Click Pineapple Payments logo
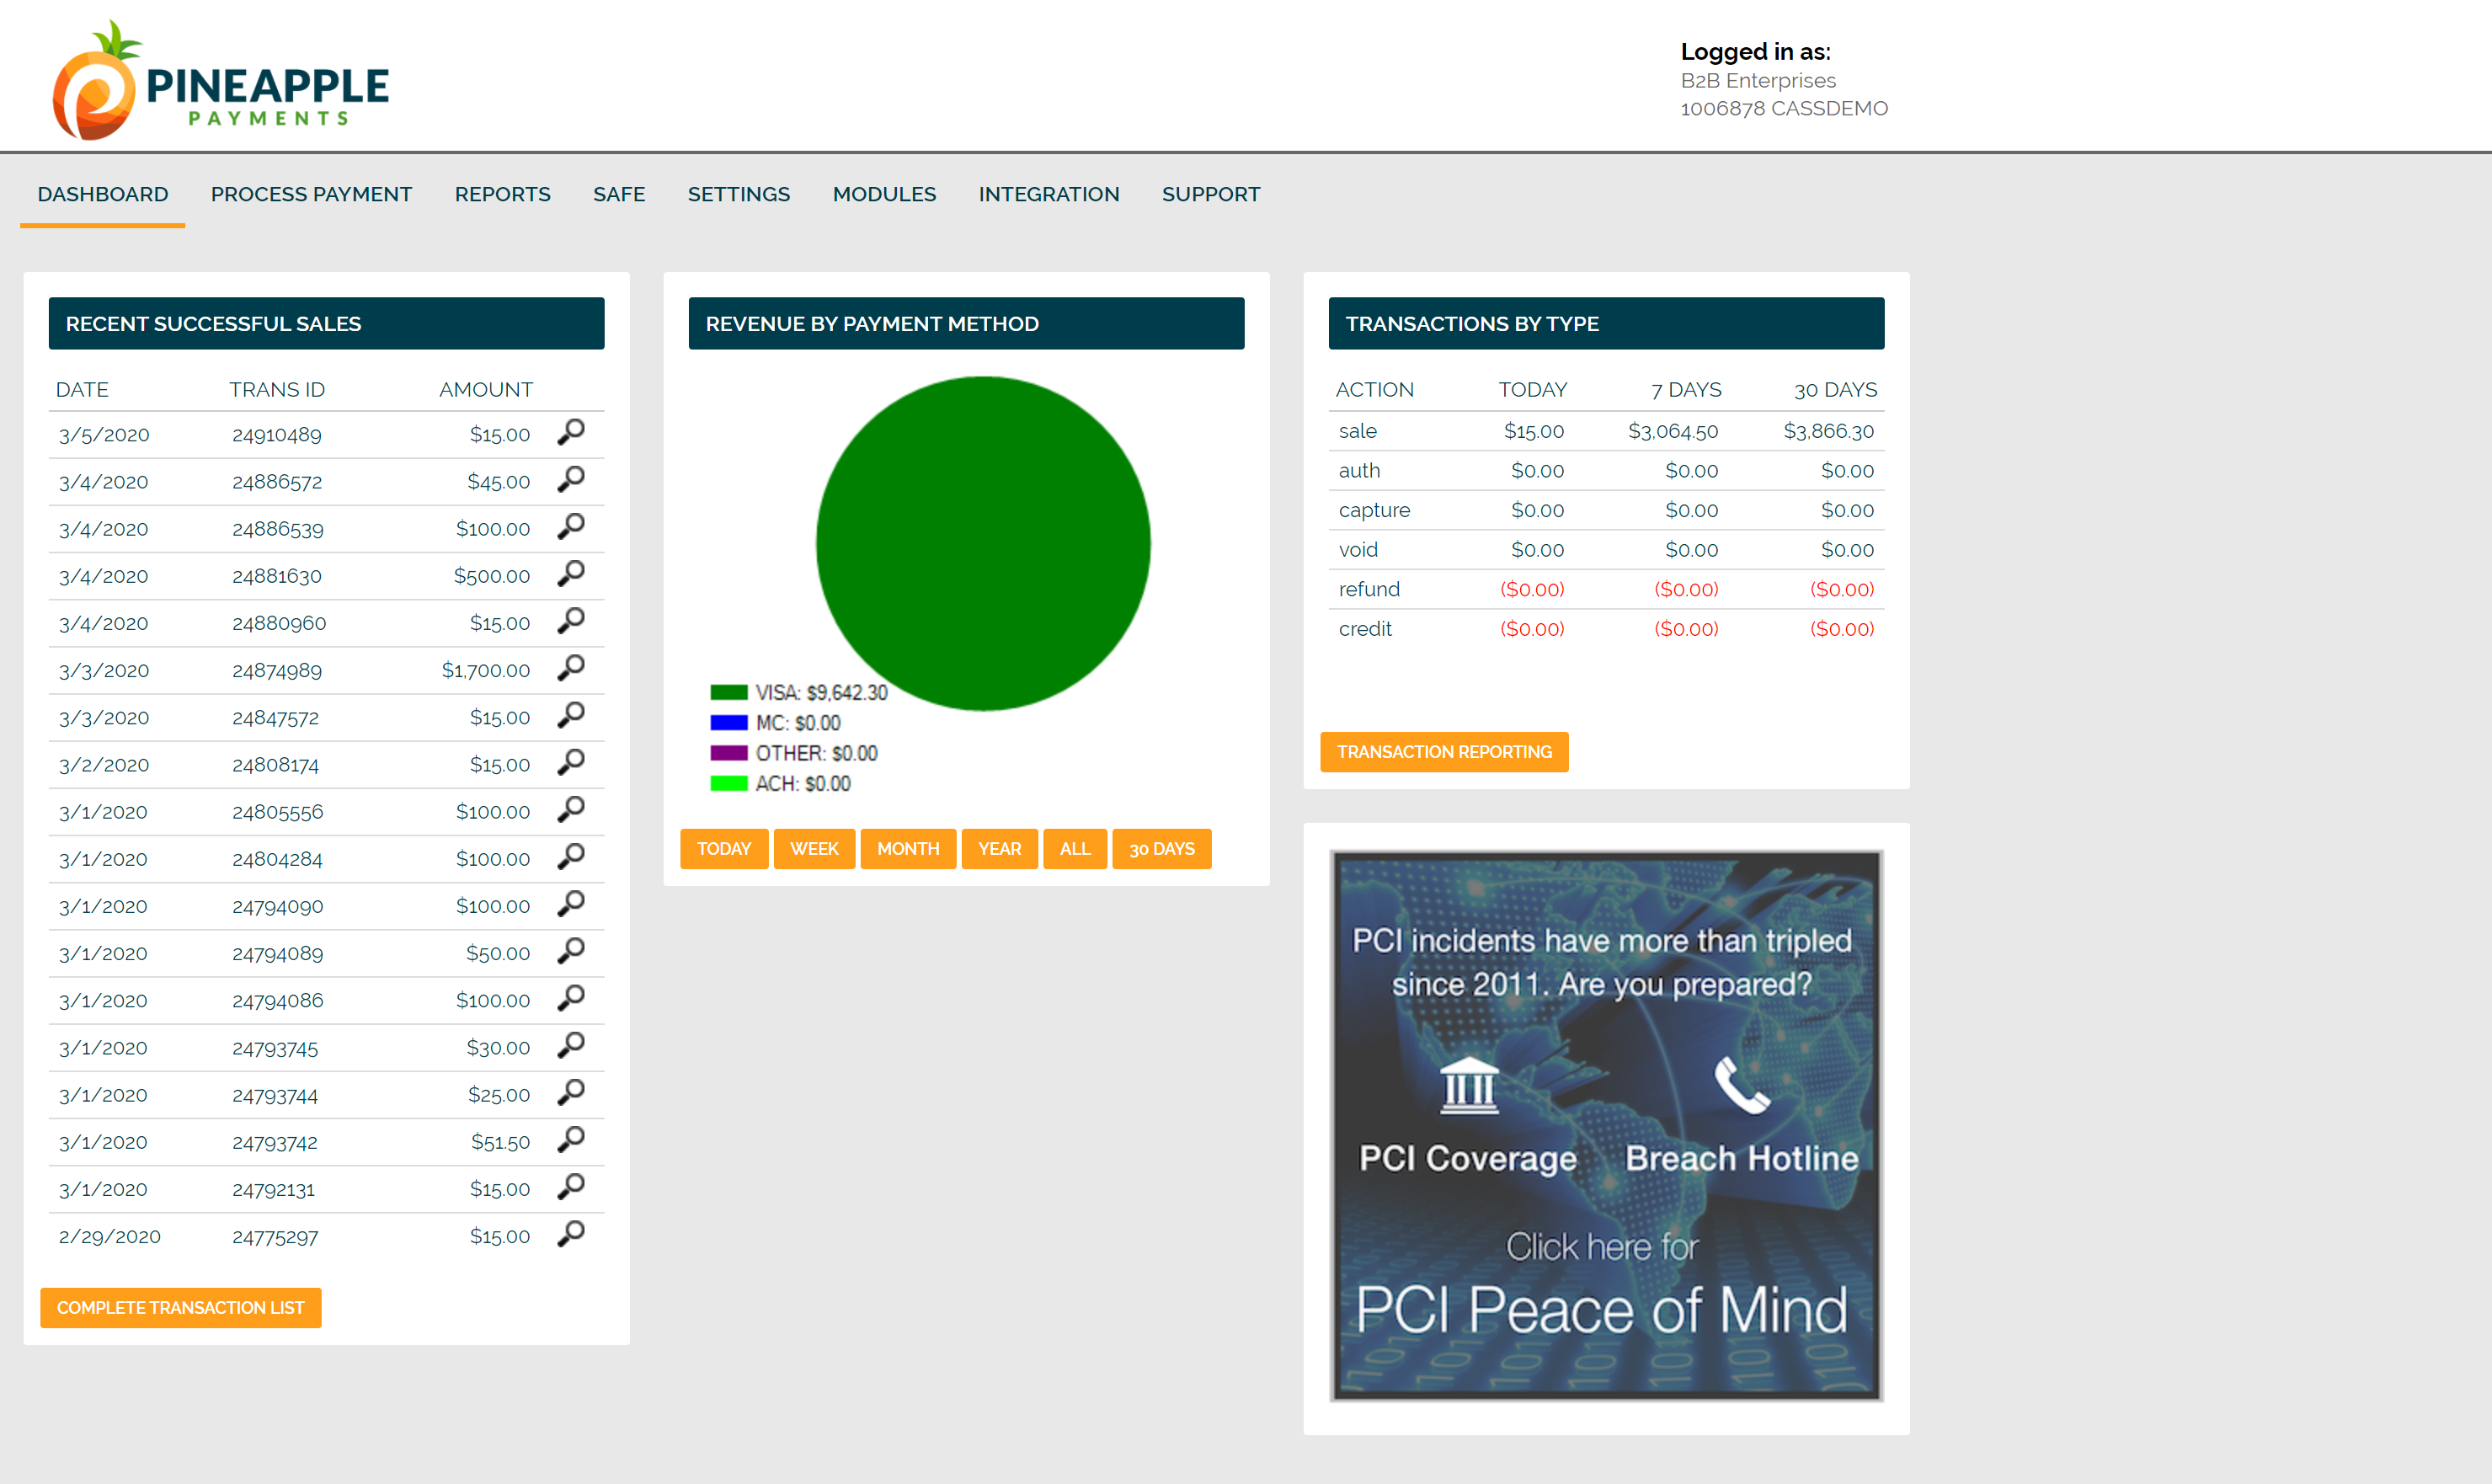The image size is (2492, 1484). point(221,81)
